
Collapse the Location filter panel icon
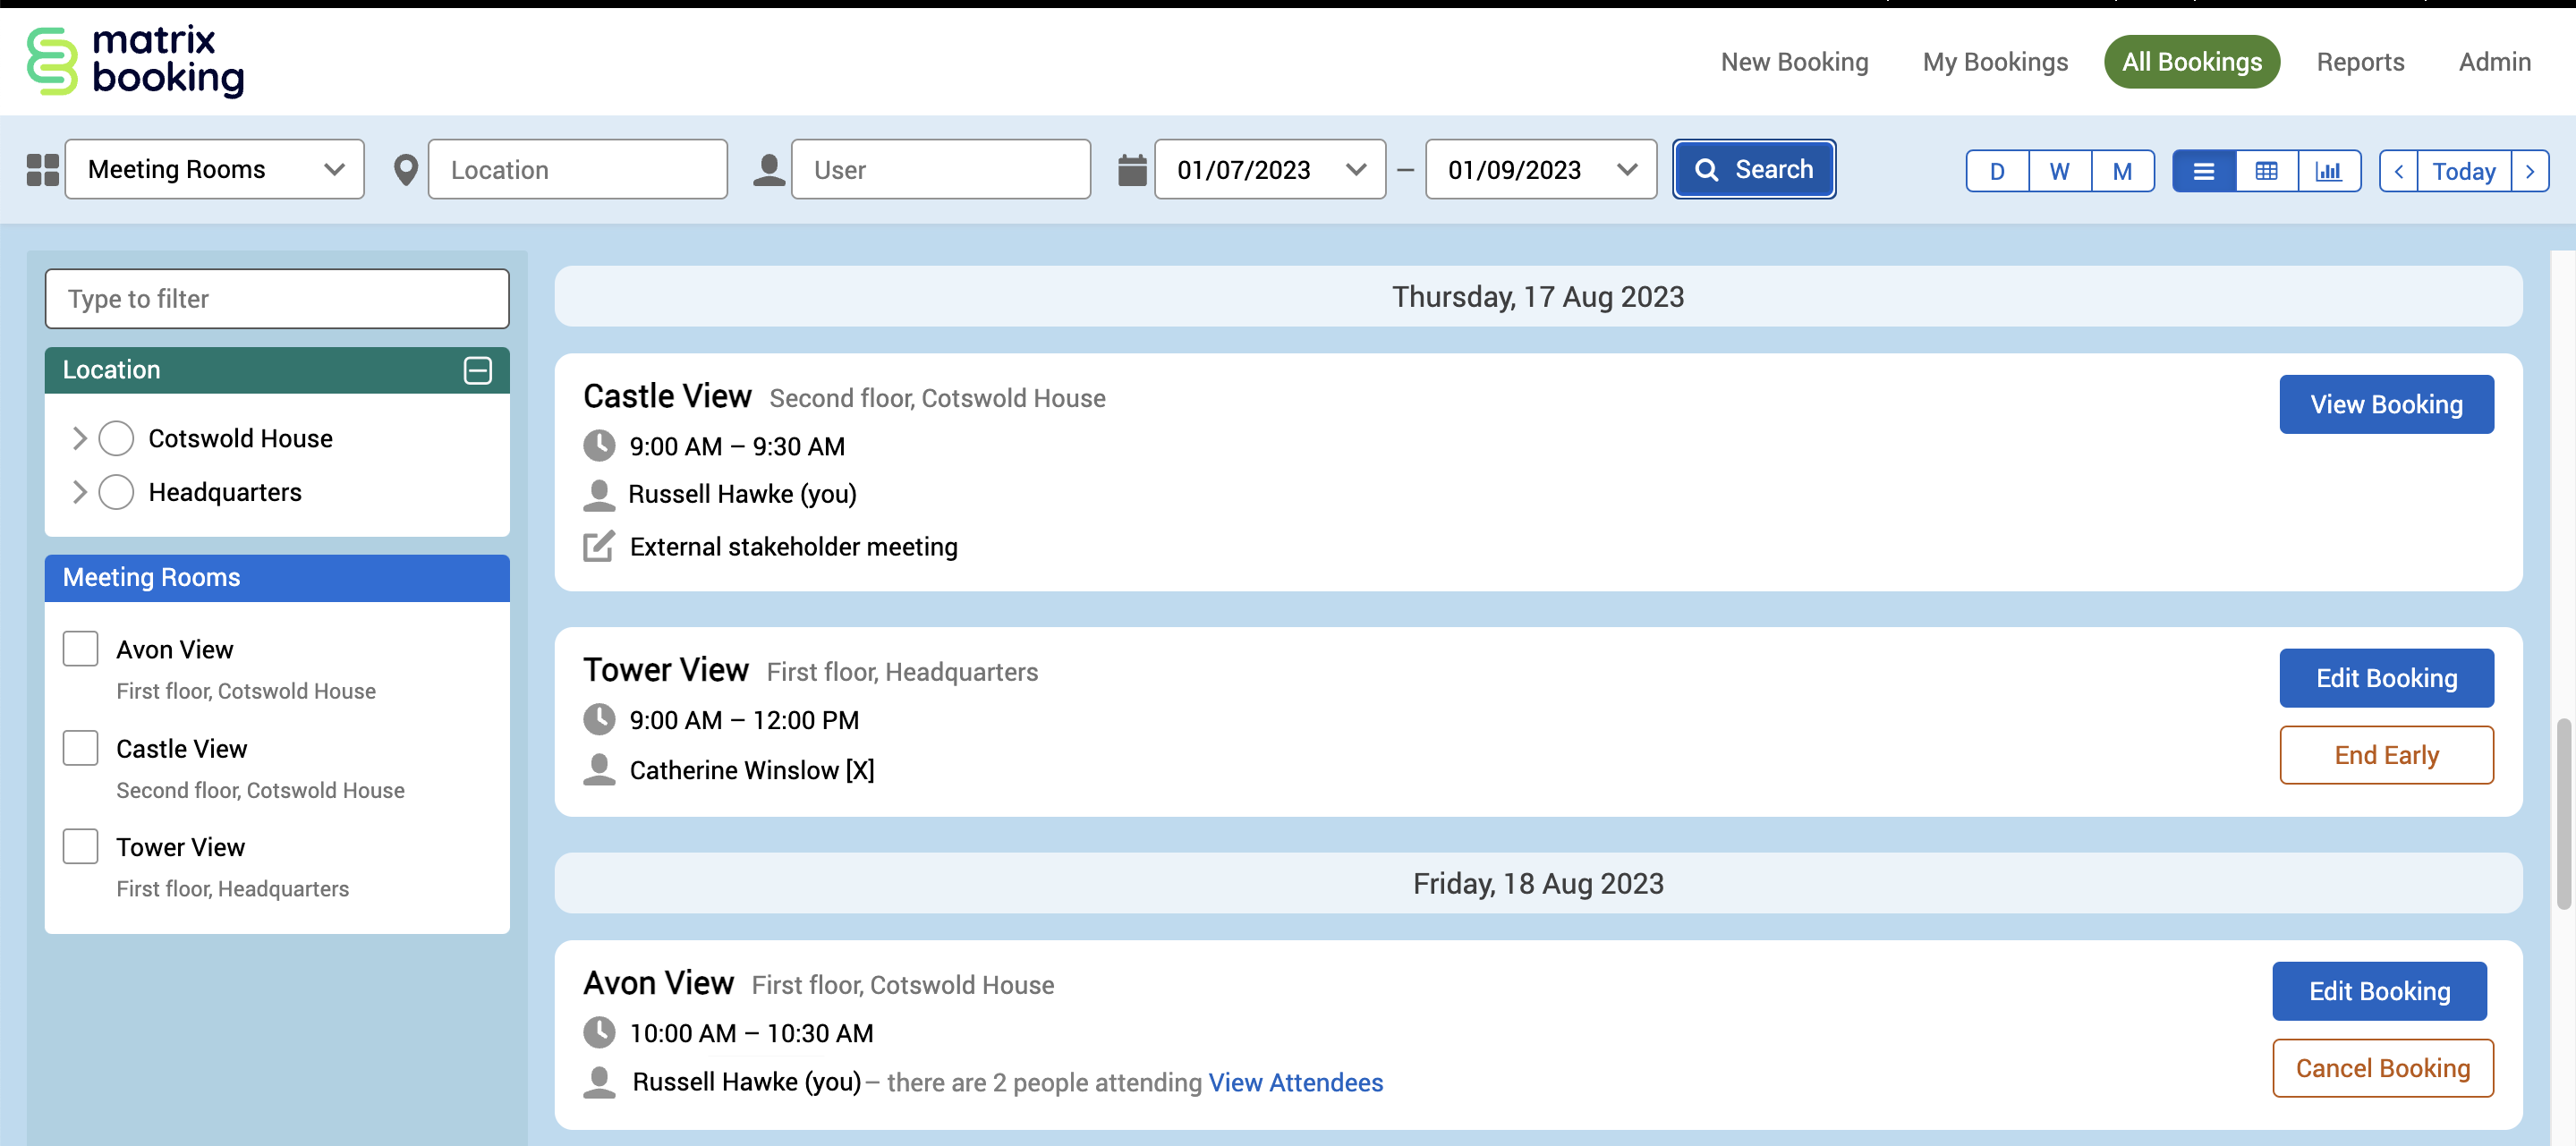(478, 370)
